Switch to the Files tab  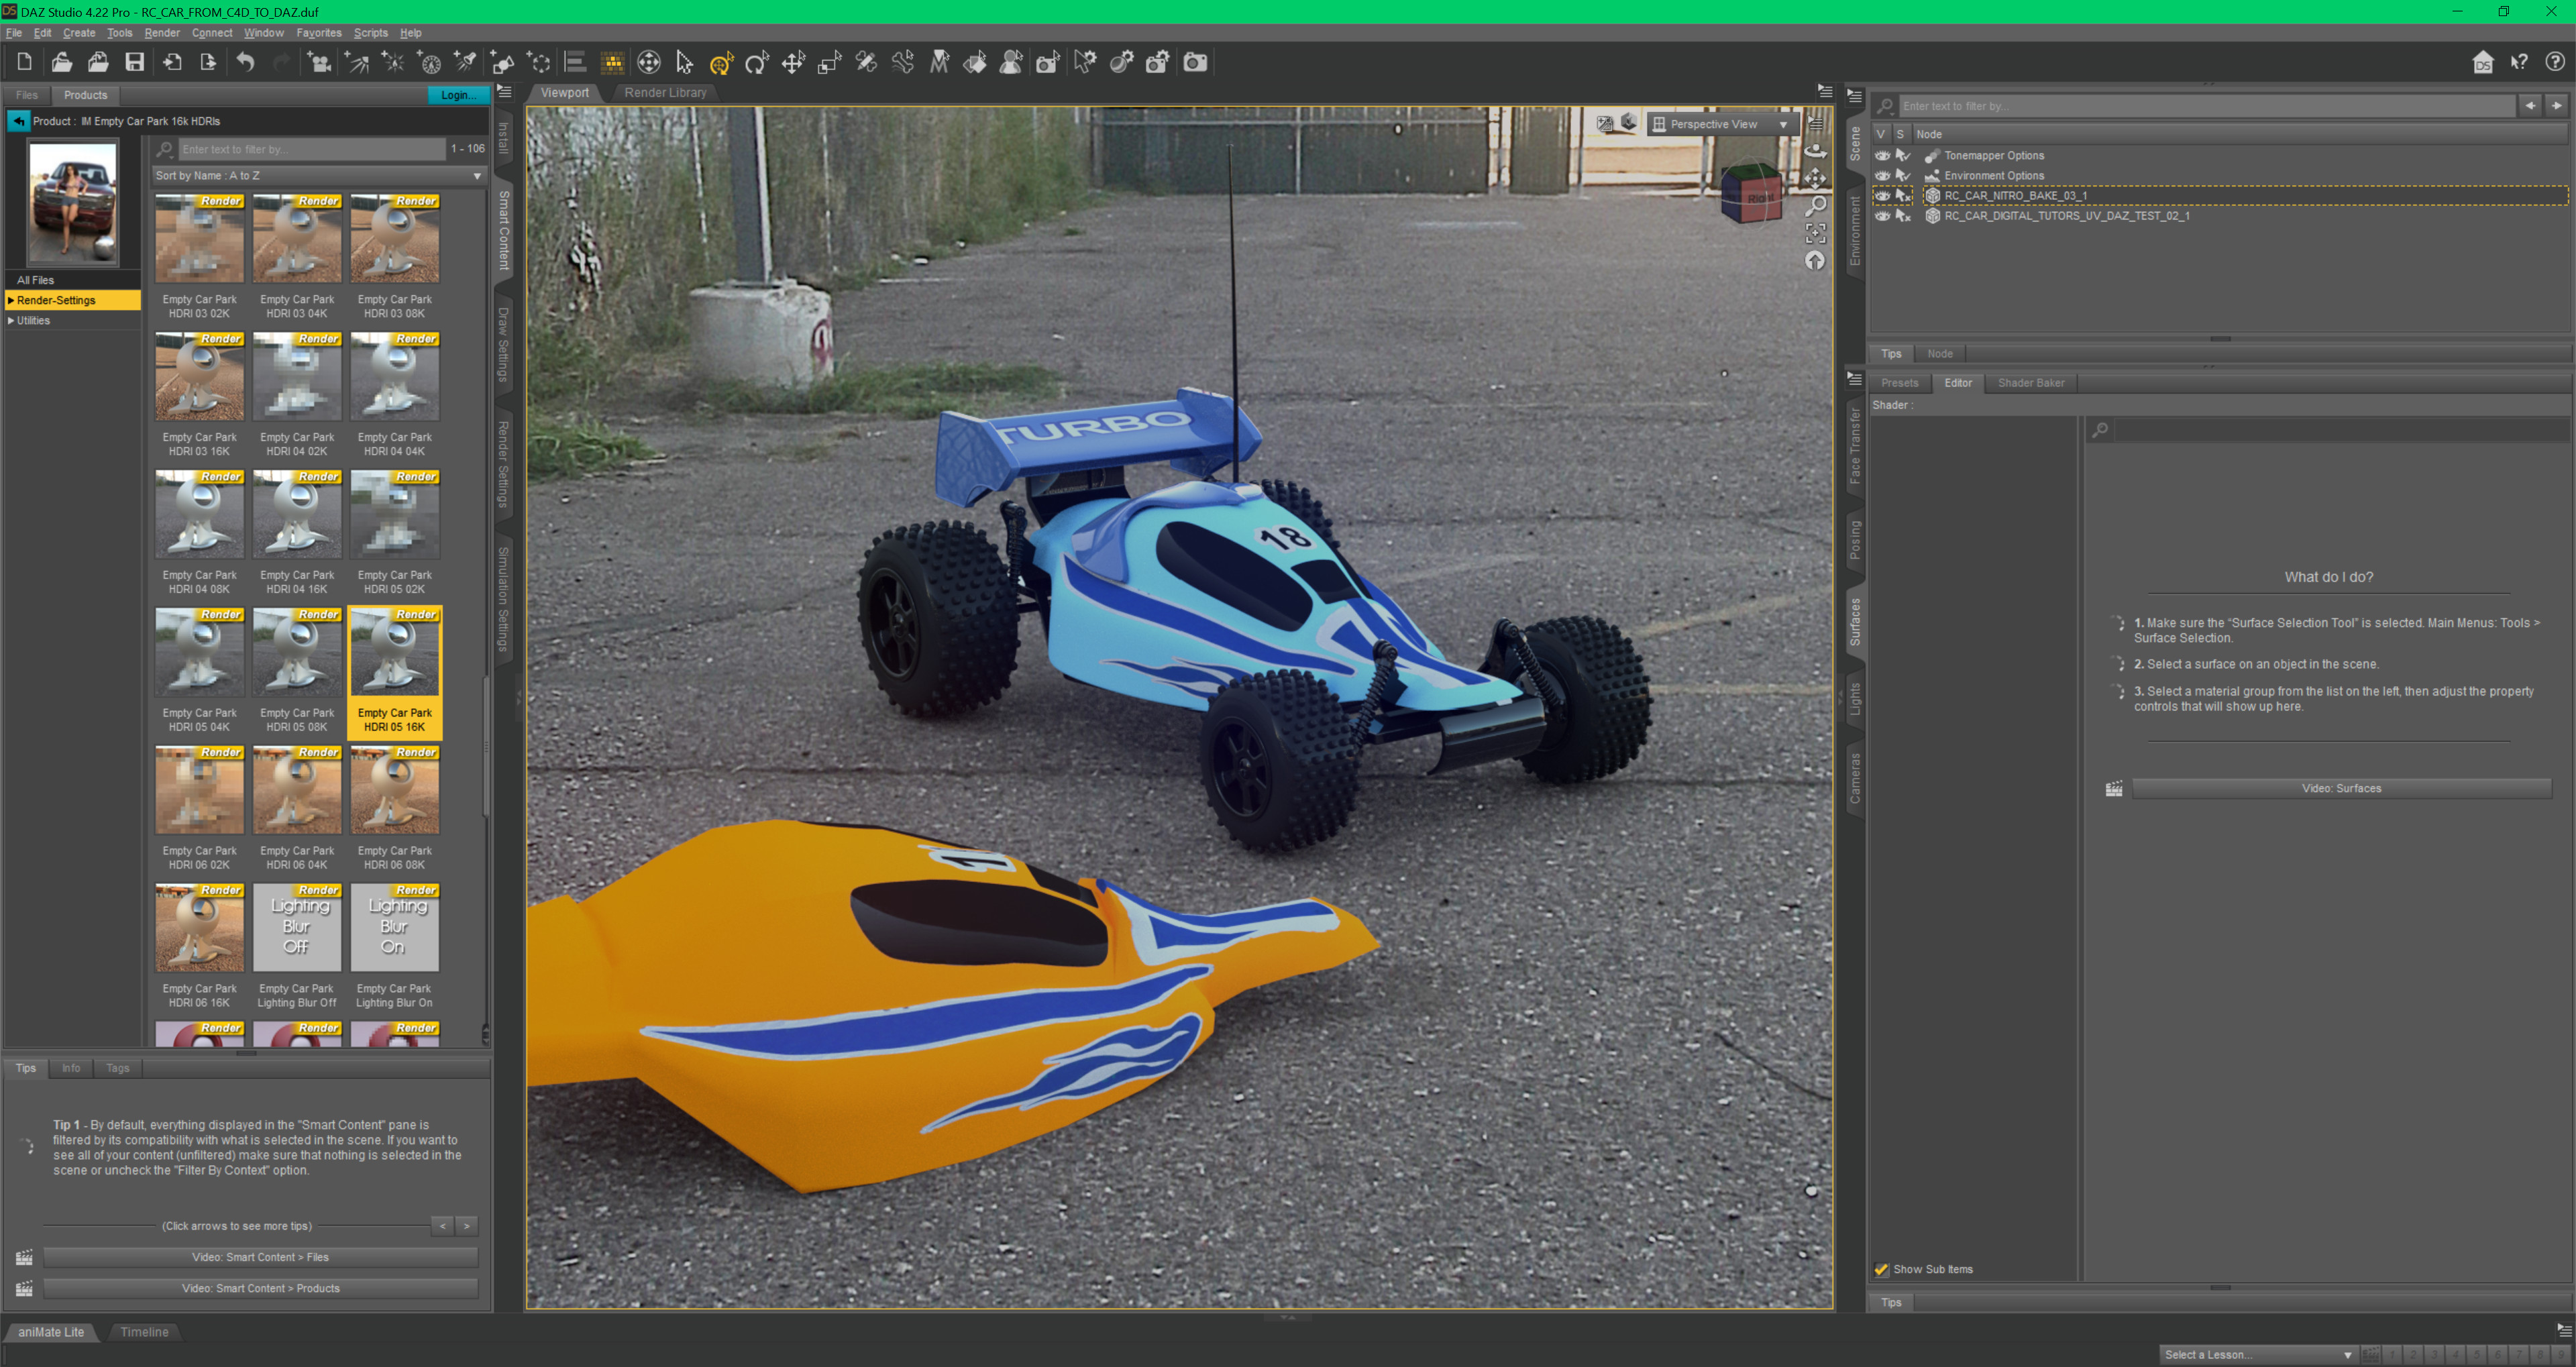[x=27, y=95]
